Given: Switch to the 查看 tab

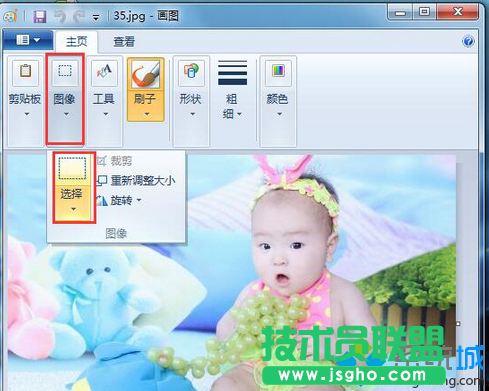Looking at the screenshot, I should click(124, 42).
